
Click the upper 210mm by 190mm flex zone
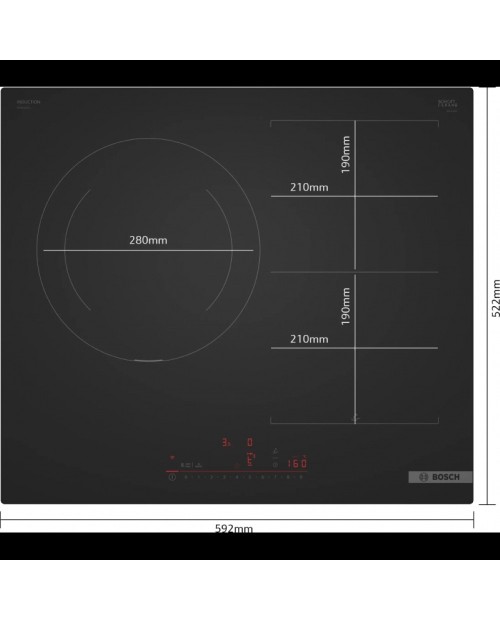coord(355,196)
